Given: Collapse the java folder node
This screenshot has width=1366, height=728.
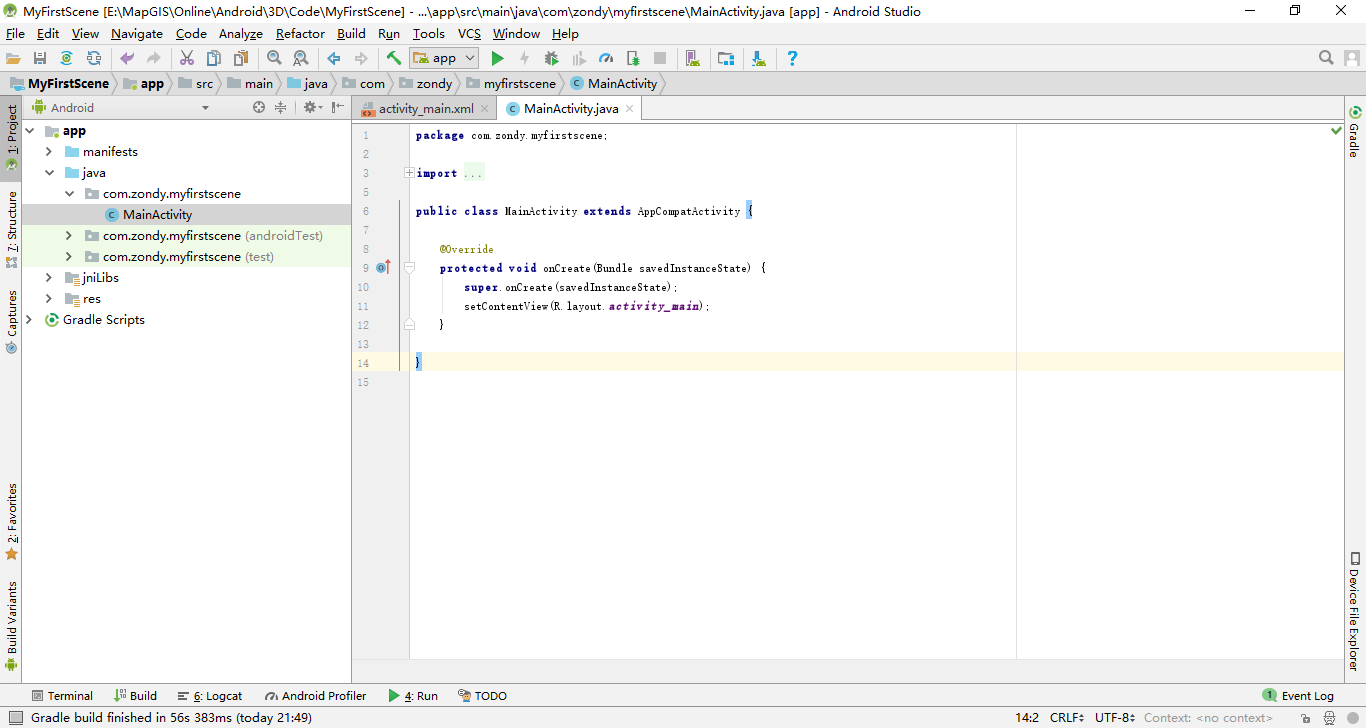Looking at the screenshot, I should click(49, 173).
